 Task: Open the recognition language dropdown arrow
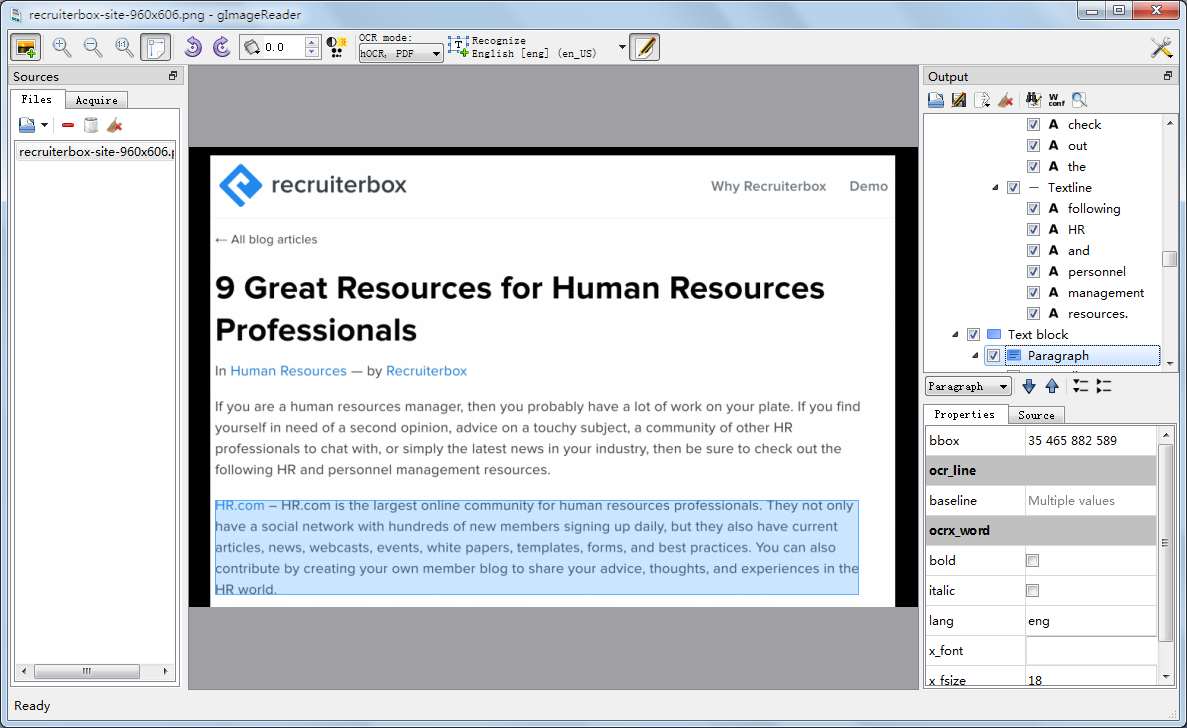pyautogui.click(x=622, y=47)
